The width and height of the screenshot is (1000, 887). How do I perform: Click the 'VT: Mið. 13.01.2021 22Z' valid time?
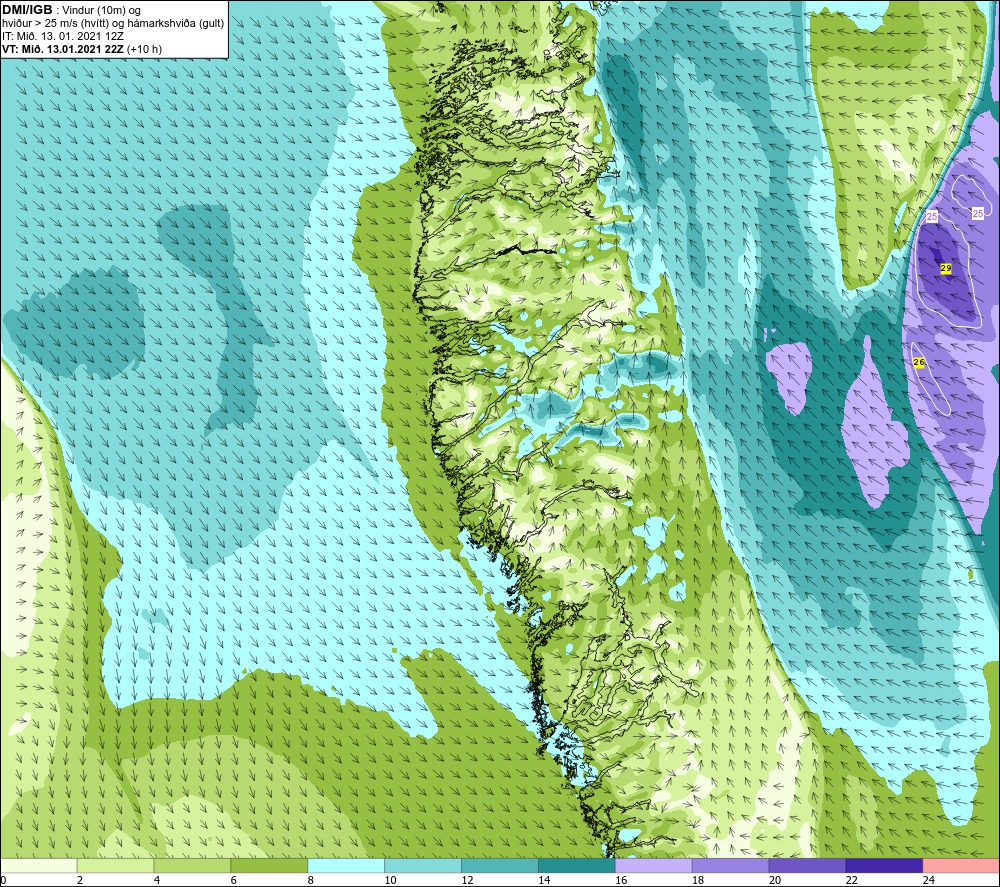63,49
